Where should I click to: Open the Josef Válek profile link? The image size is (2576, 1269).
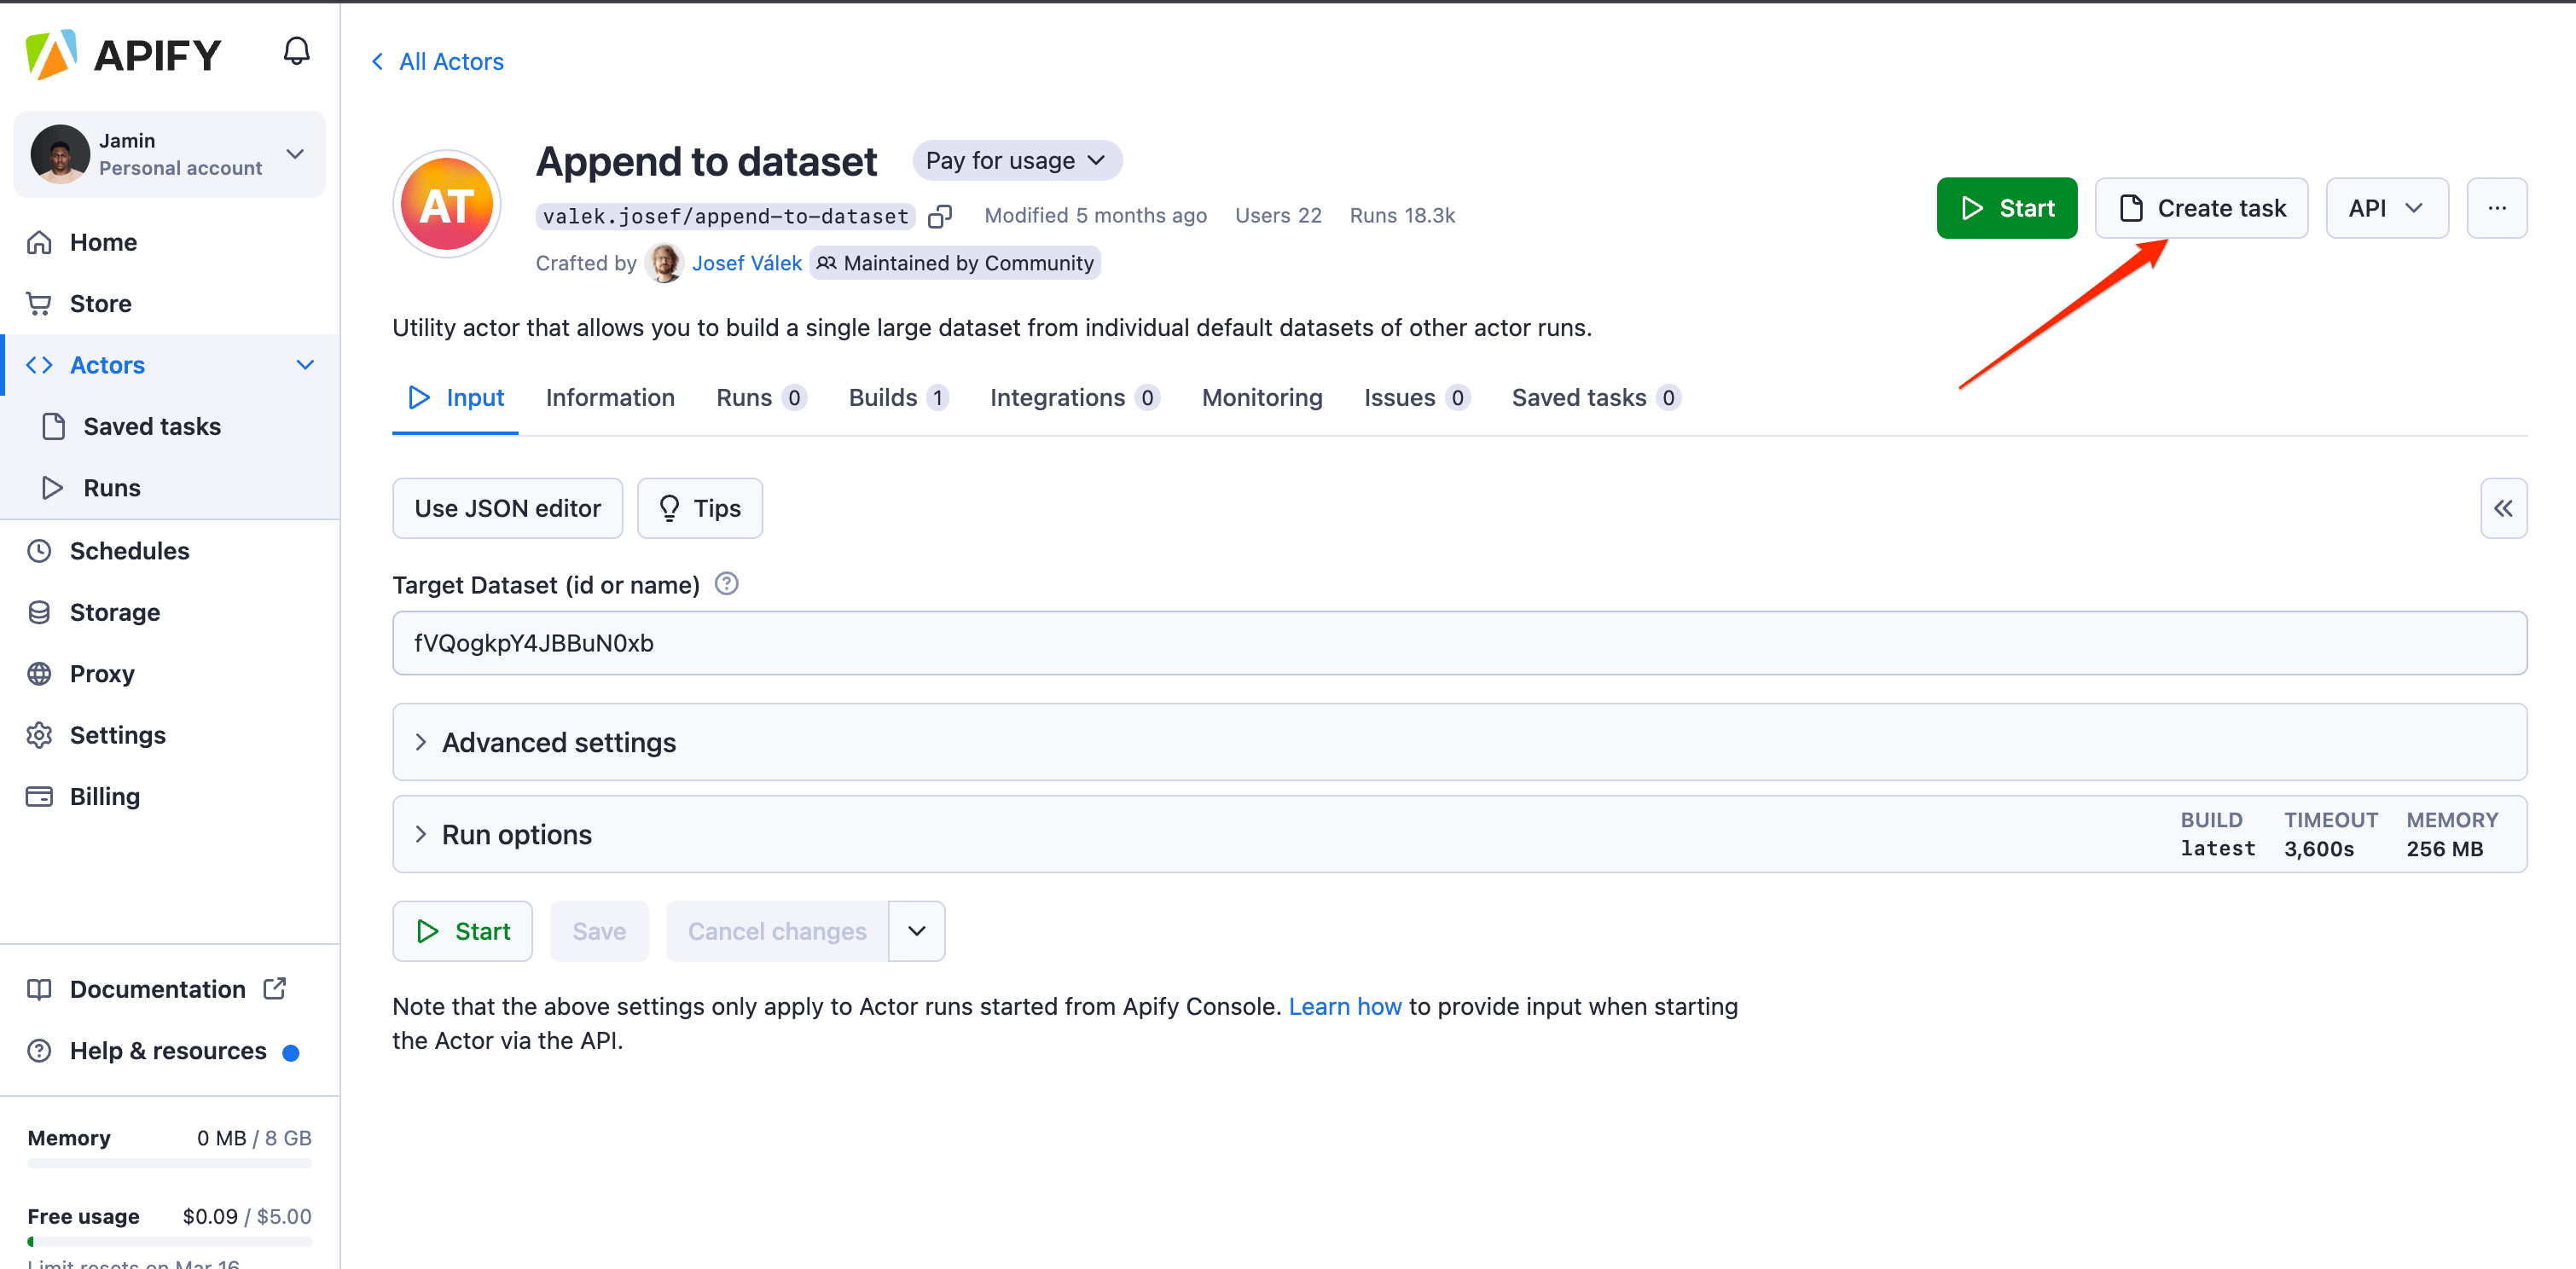tap(747, 262)
